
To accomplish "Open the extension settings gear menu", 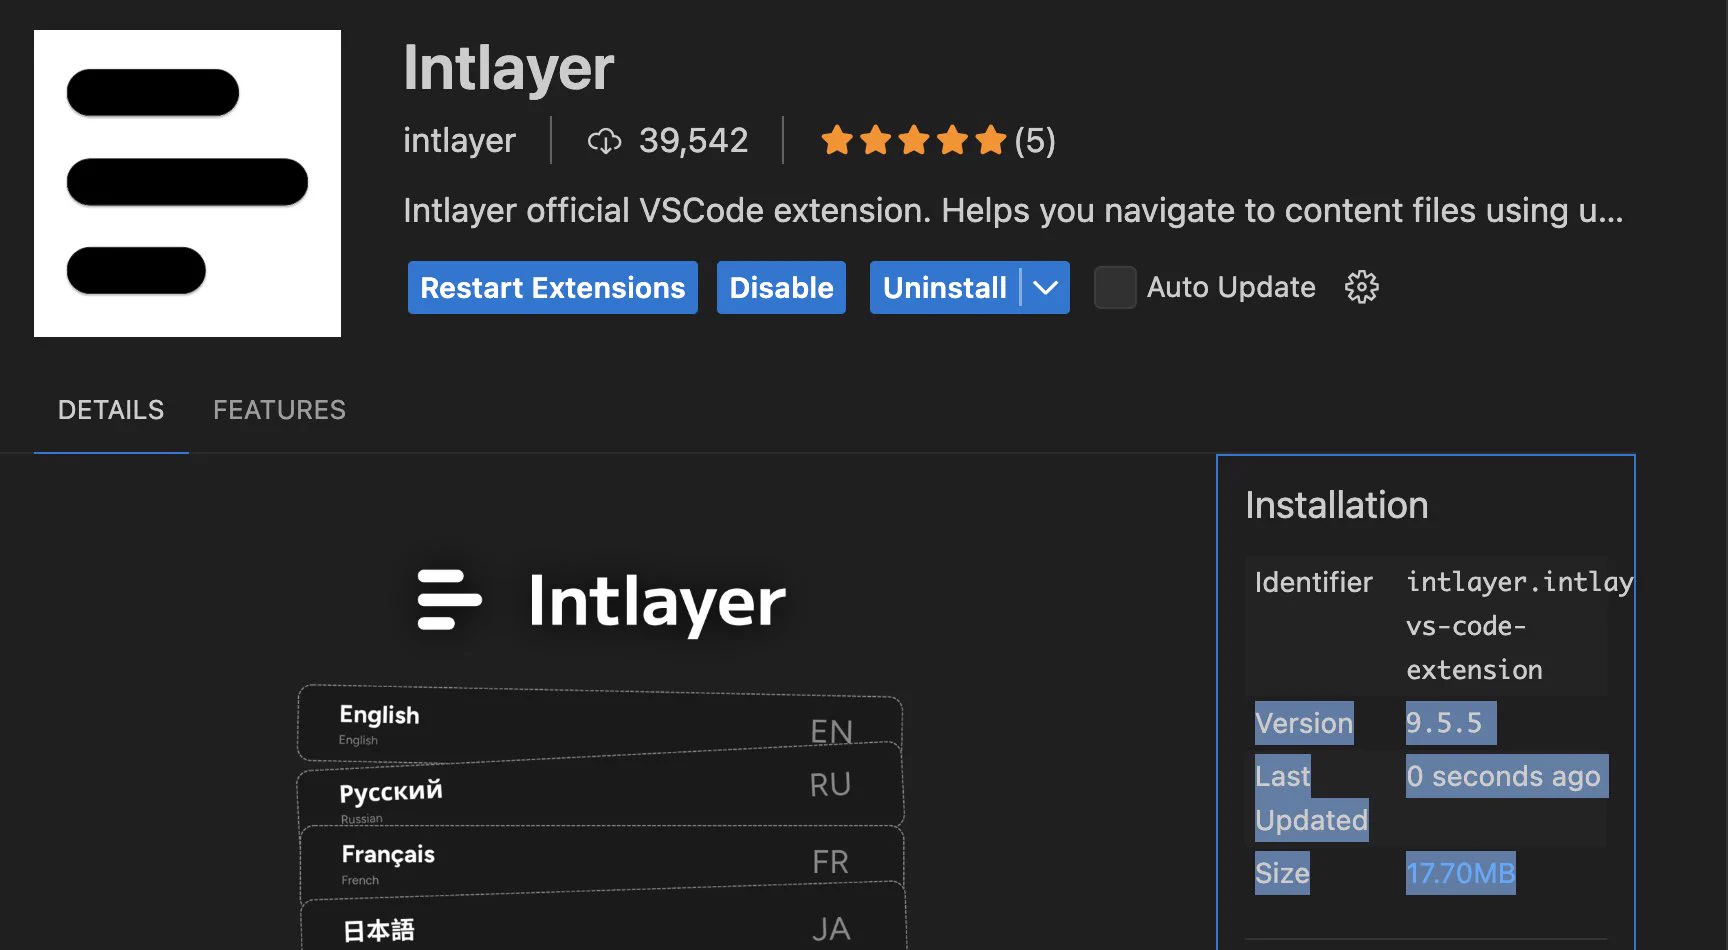I will [x=1361, y=288].
